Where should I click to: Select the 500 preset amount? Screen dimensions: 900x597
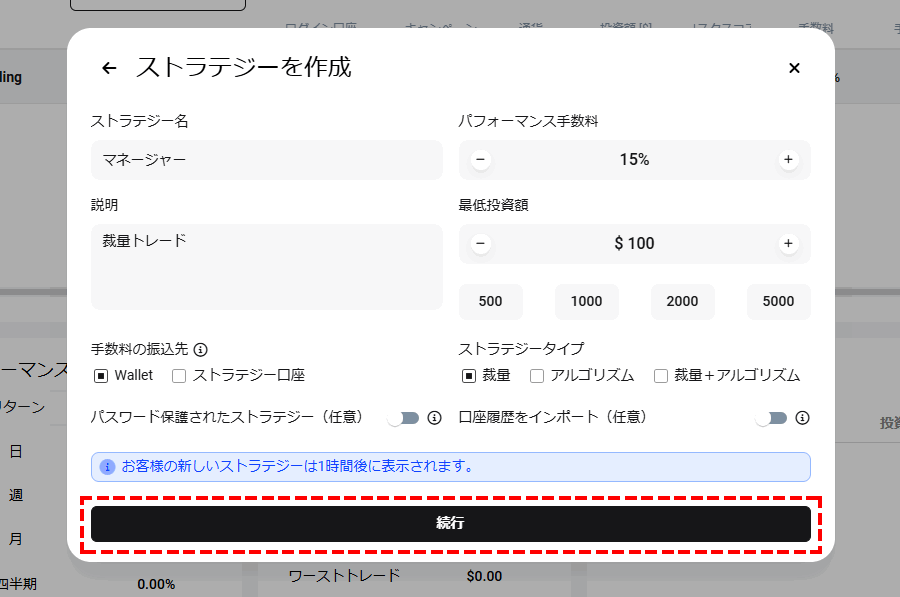[491, 301]
